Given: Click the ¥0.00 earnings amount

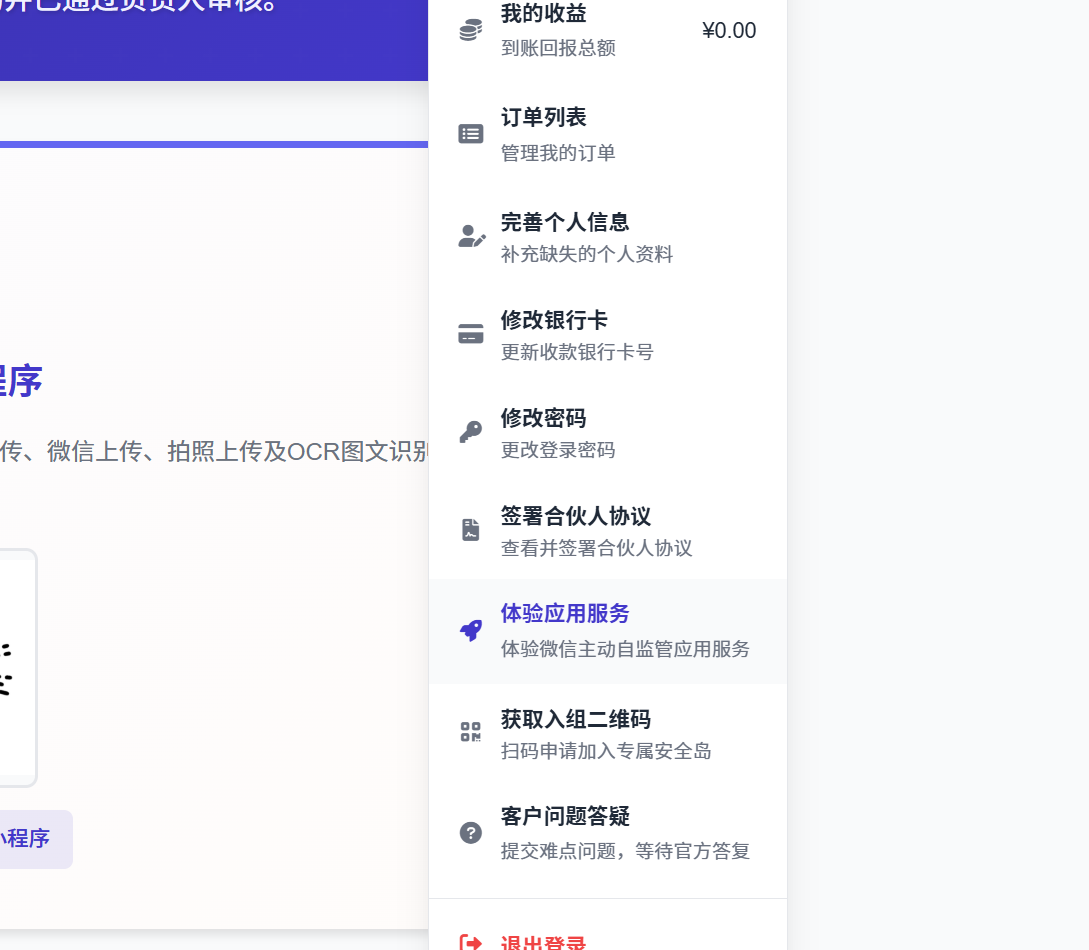Looking at the screenshot, I should (729, 31).
